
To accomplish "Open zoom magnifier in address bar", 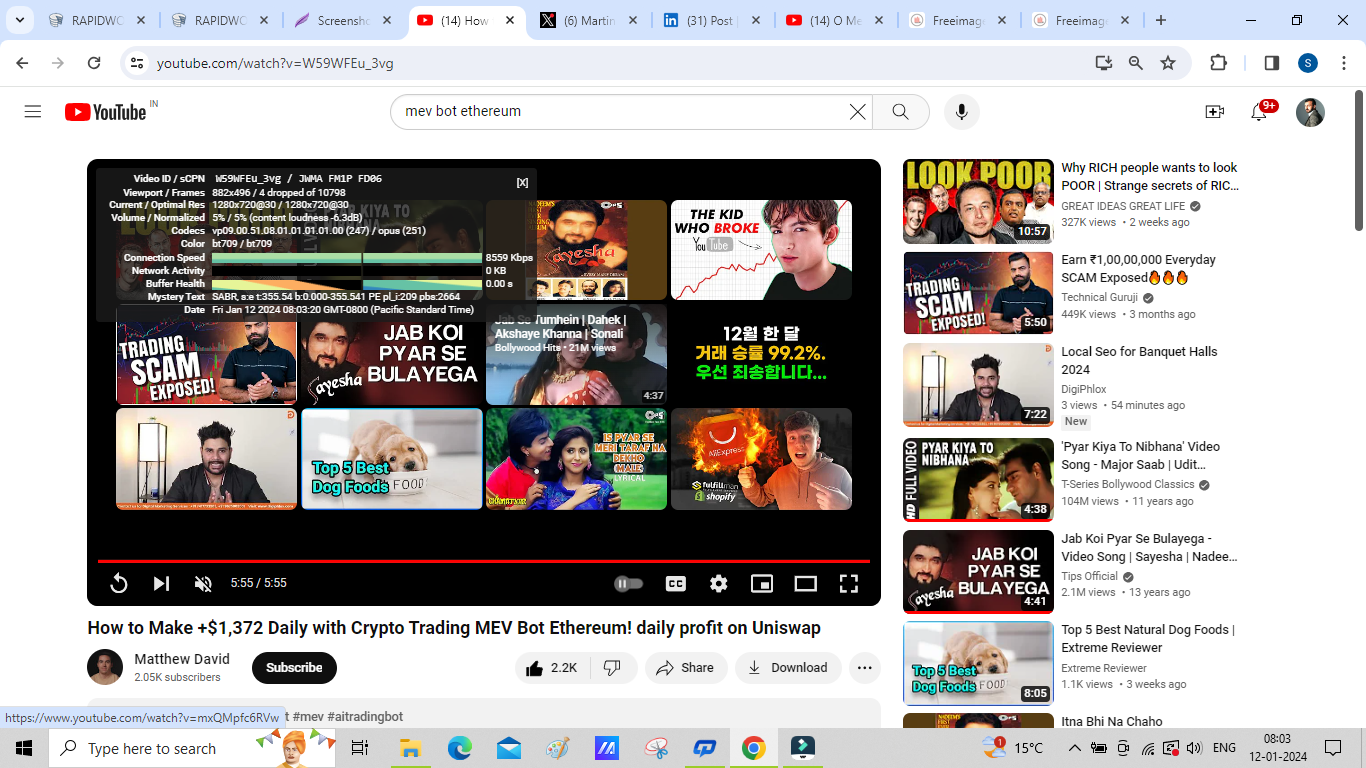I will [x=1136, y=63].
